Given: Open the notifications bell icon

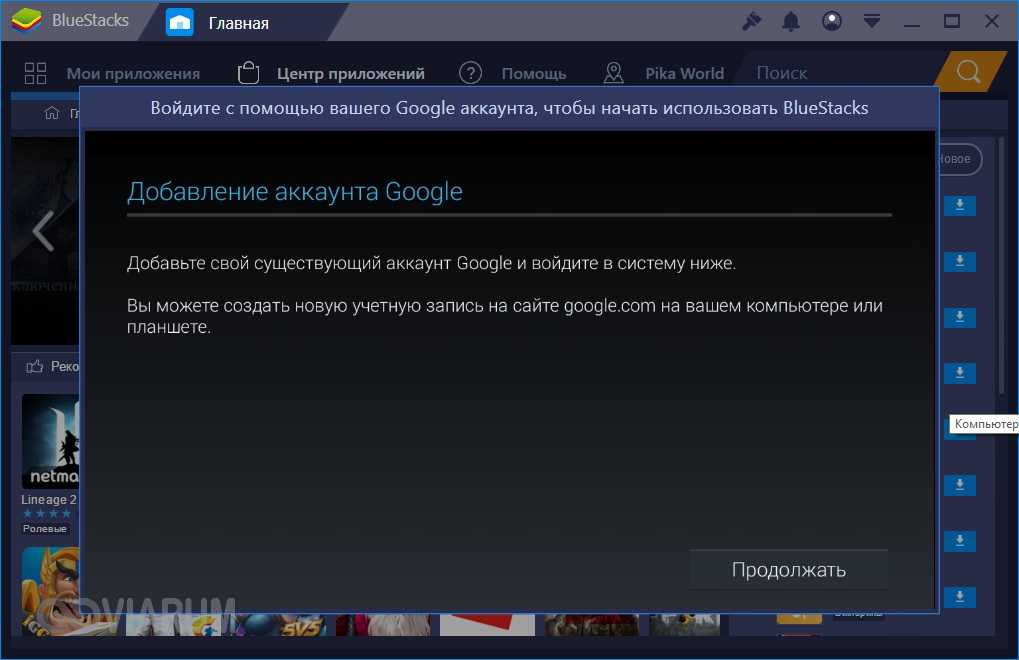Looking at the screenshot, I should [791, 21].
